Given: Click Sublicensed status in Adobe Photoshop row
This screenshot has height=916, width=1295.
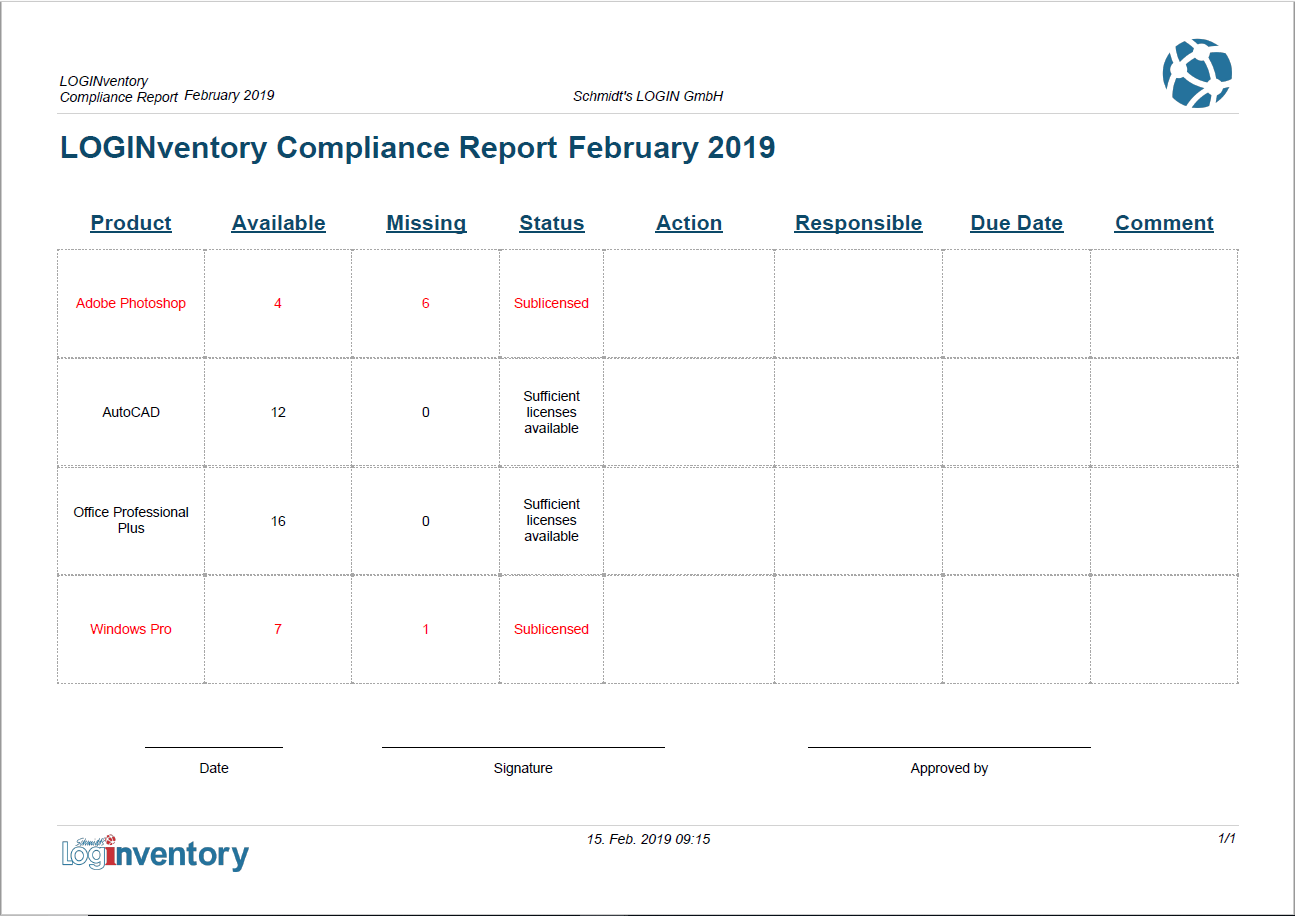Looking at the screenshot, I should (551, 303).
